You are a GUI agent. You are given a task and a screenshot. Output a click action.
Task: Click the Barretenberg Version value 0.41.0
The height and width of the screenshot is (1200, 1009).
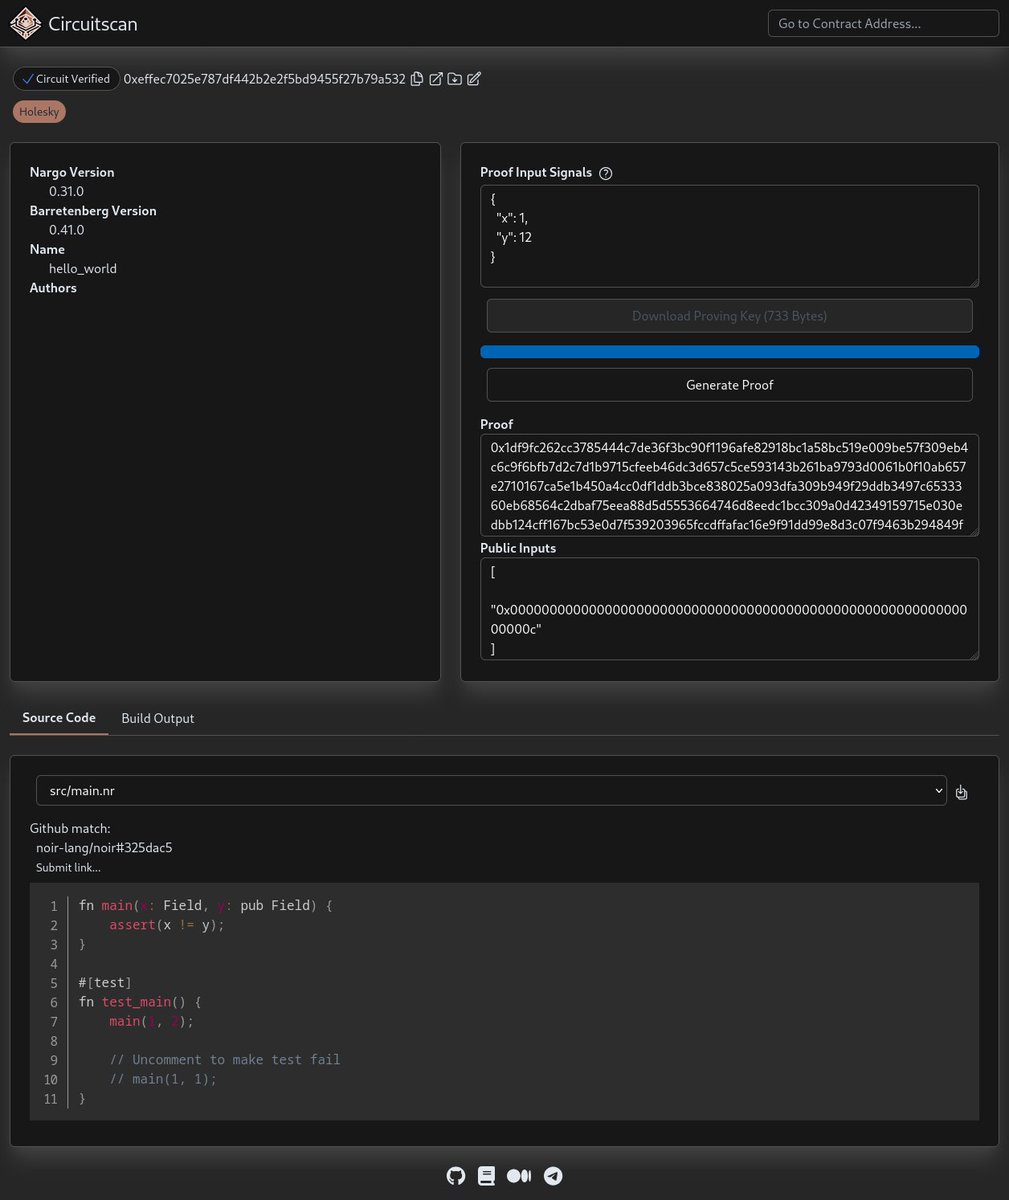tap(66, 230)
